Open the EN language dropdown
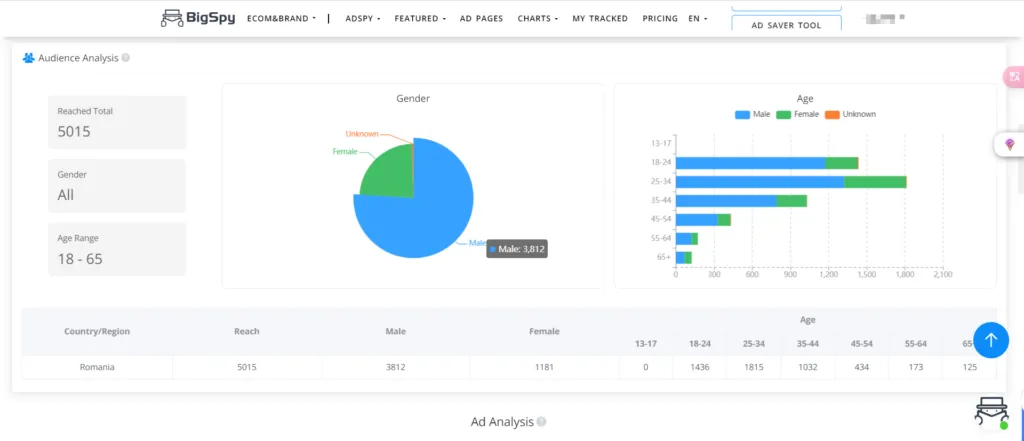The height and width of the screenshot is (441, 1024). coord(698,18)
